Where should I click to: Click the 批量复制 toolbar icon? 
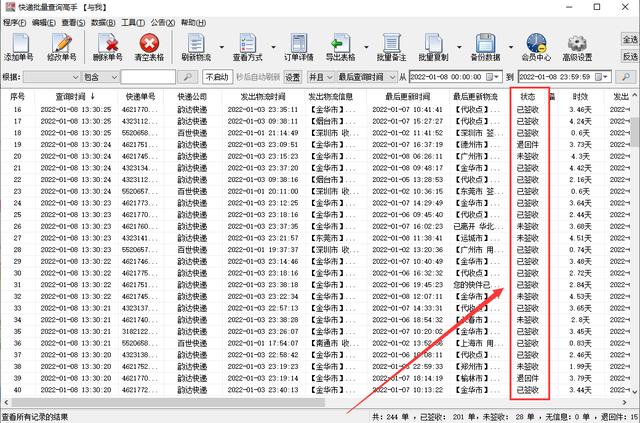pos(433,43)
